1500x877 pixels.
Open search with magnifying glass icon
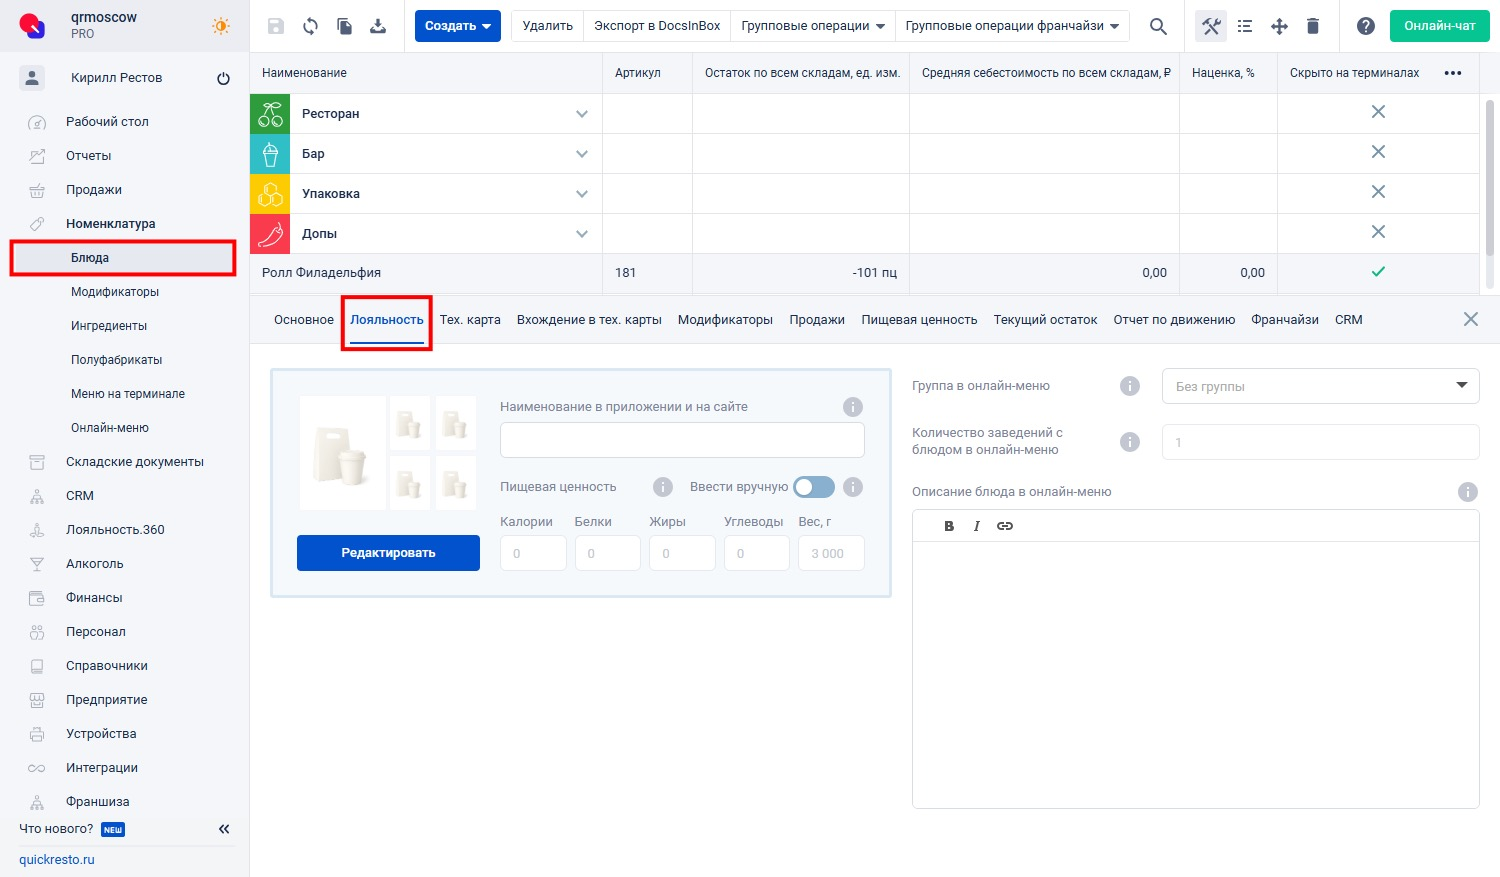pyautogui.click(x=1158, y=26)
